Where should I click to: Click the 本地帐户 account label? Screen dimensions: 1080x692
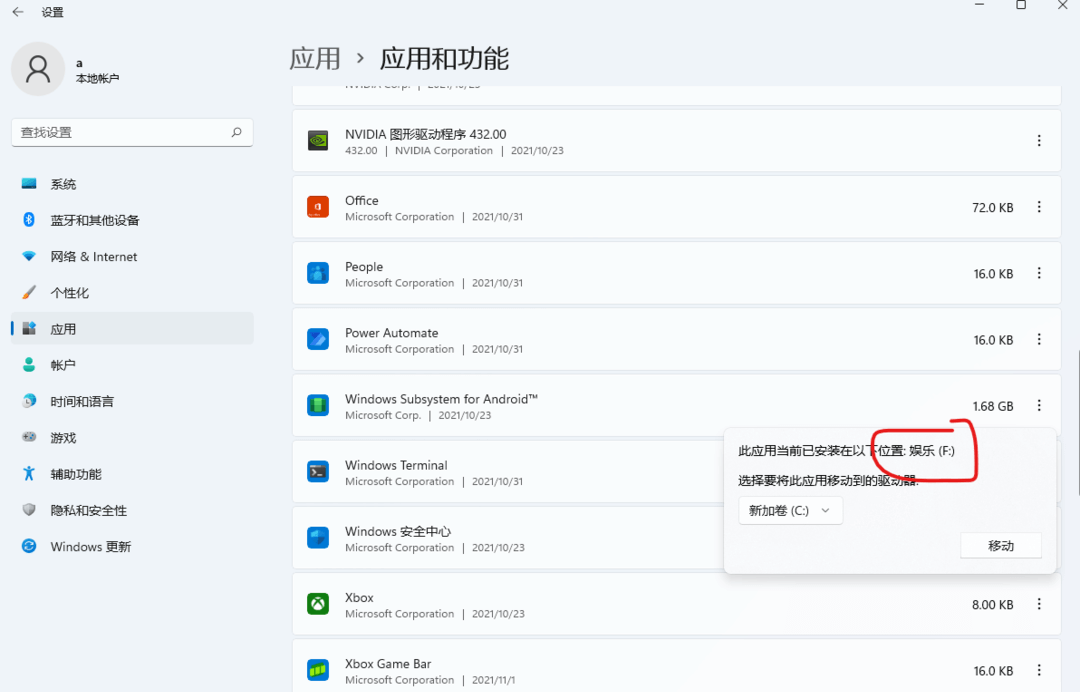click(97, 78)
